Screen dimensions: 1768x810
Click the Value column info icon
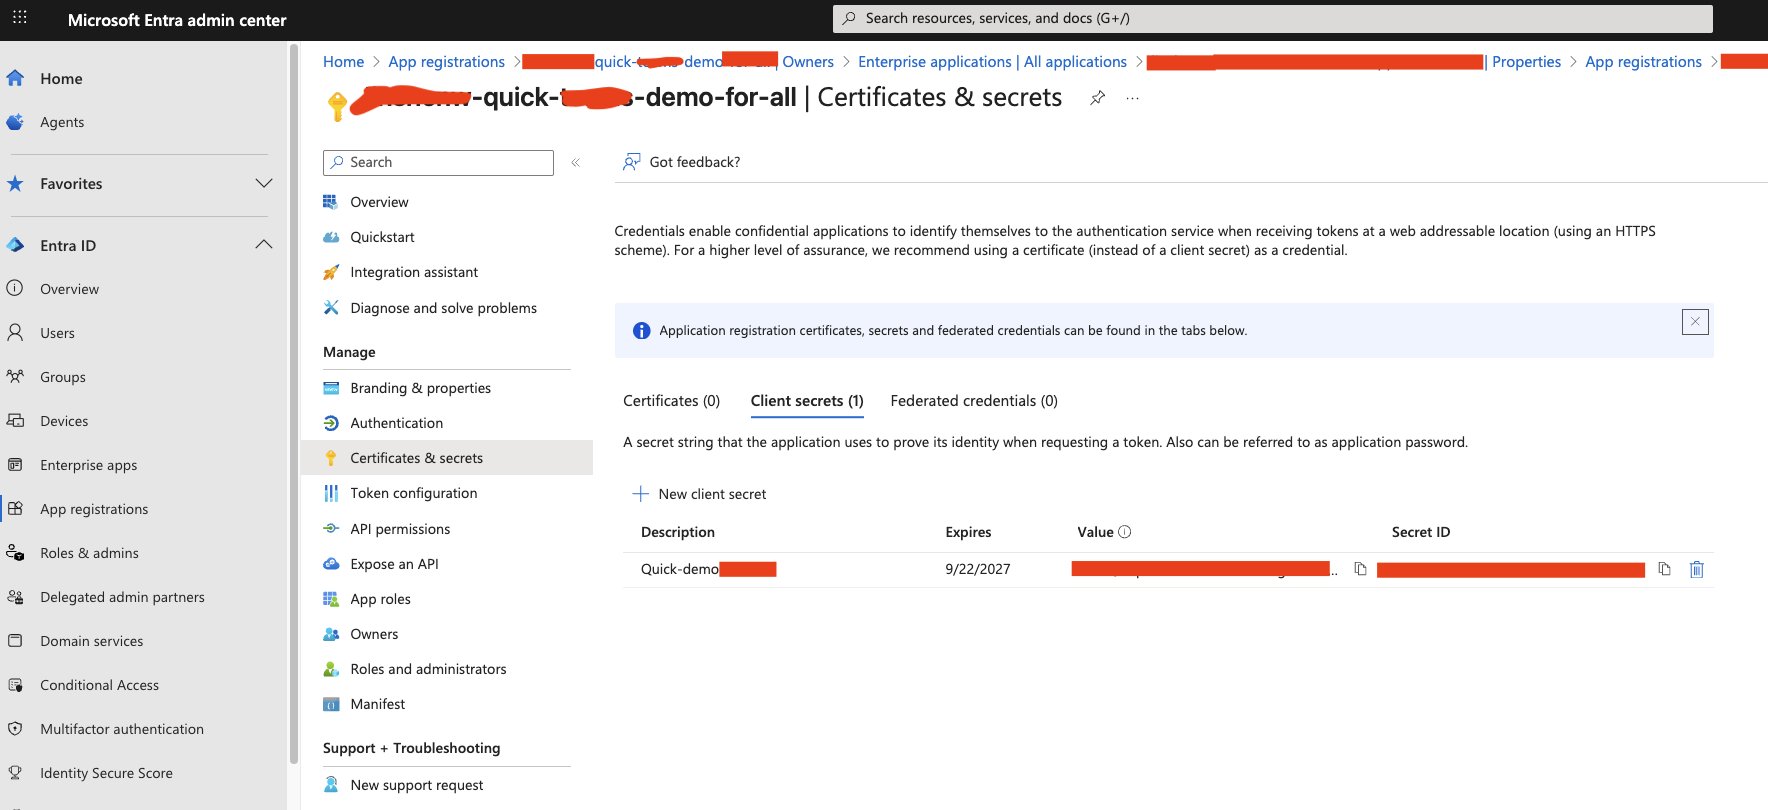pos(1124,532)
